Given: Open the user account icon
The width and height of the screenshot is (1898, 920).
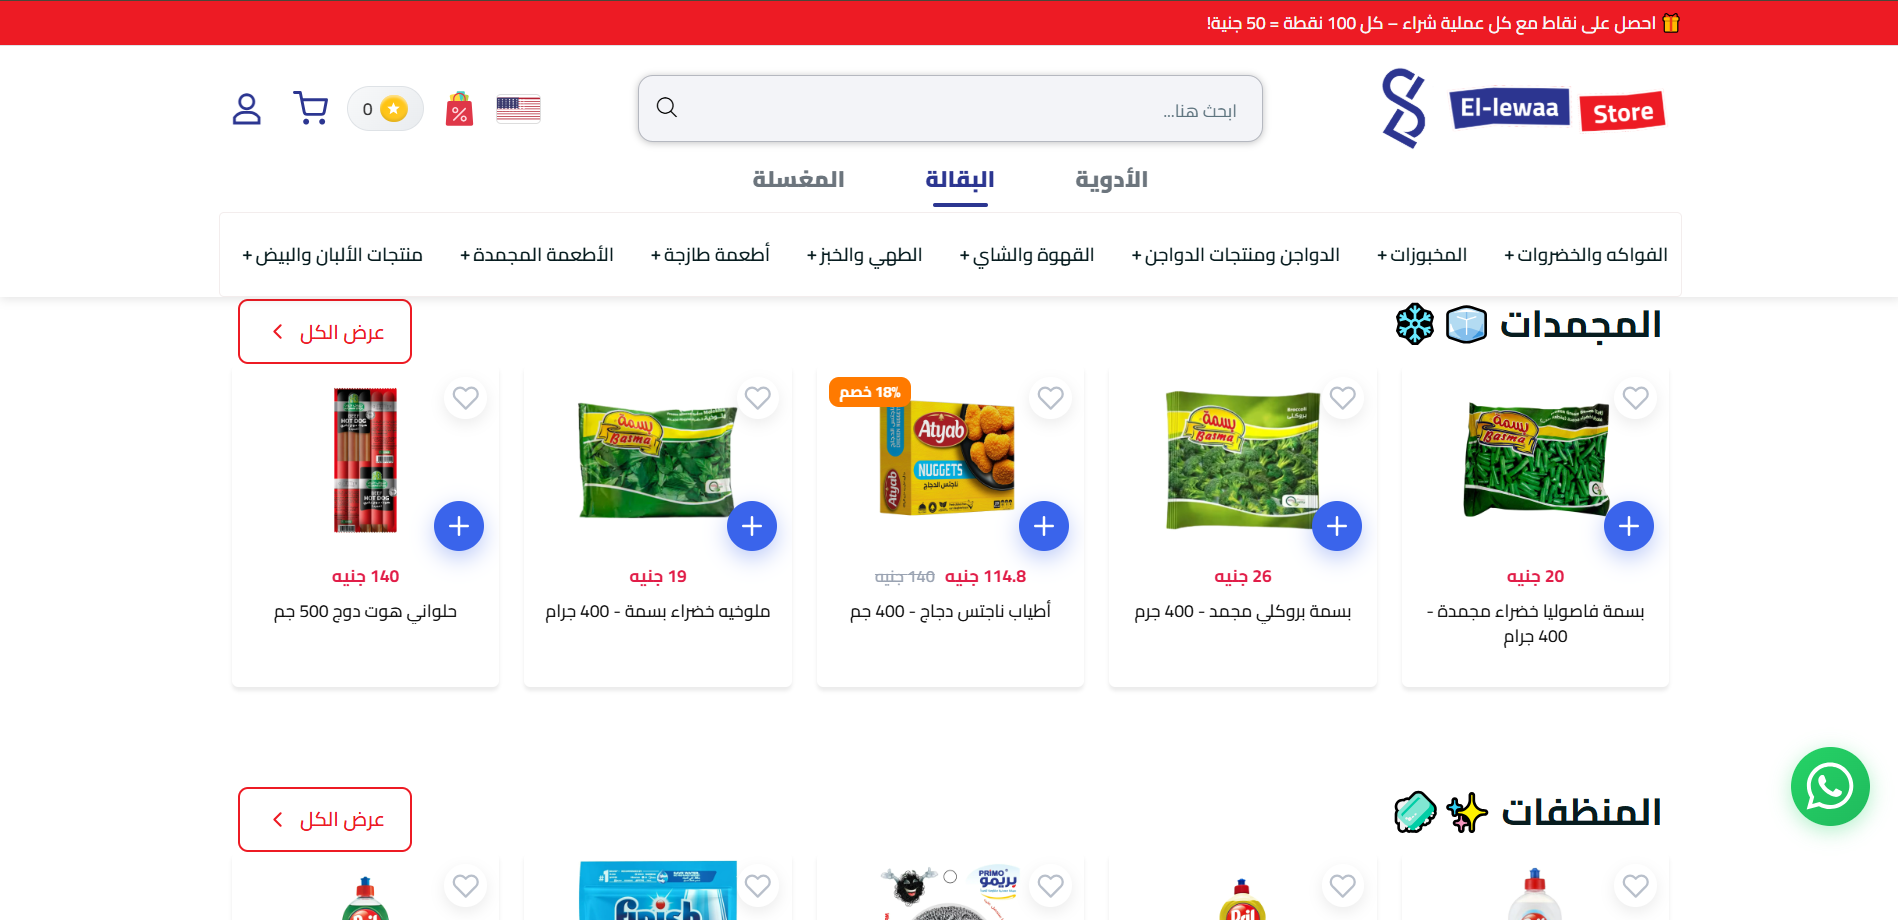Looking at the screenshot, I should [x=246, y=109].
